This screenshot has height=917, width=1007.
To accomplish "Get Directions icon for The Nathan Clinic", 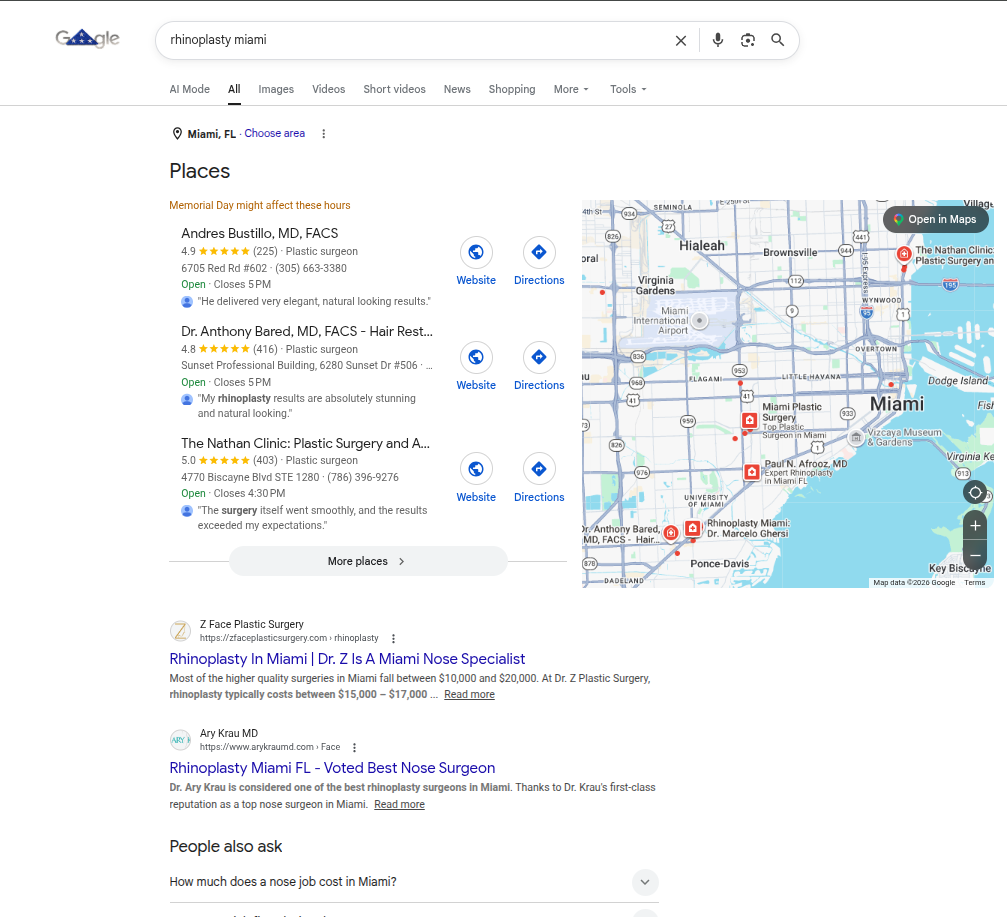I will click(x=539, y=469).
